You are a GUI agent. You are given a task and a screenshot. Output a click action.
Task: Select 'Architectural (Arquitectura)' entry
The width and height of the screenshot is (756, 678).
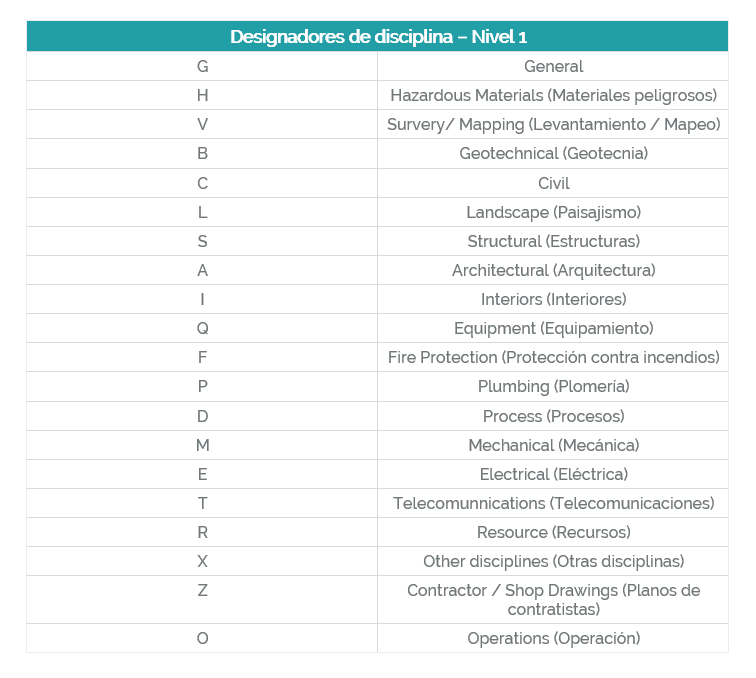(x=553, y=270)
